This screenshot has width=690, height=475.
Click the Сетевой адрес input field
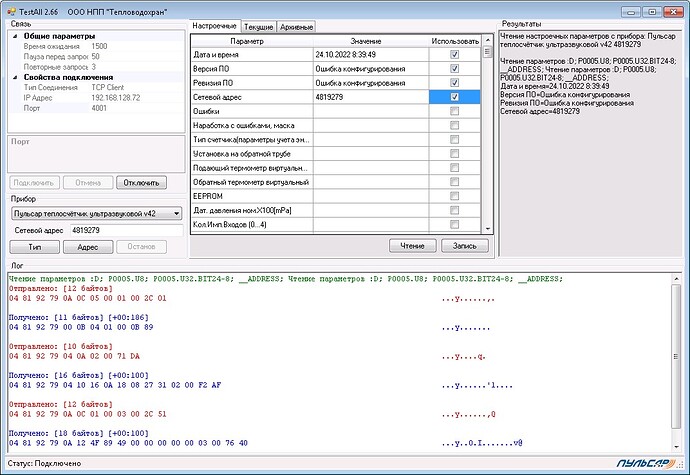pyautogui.click(x=127, y=230)
